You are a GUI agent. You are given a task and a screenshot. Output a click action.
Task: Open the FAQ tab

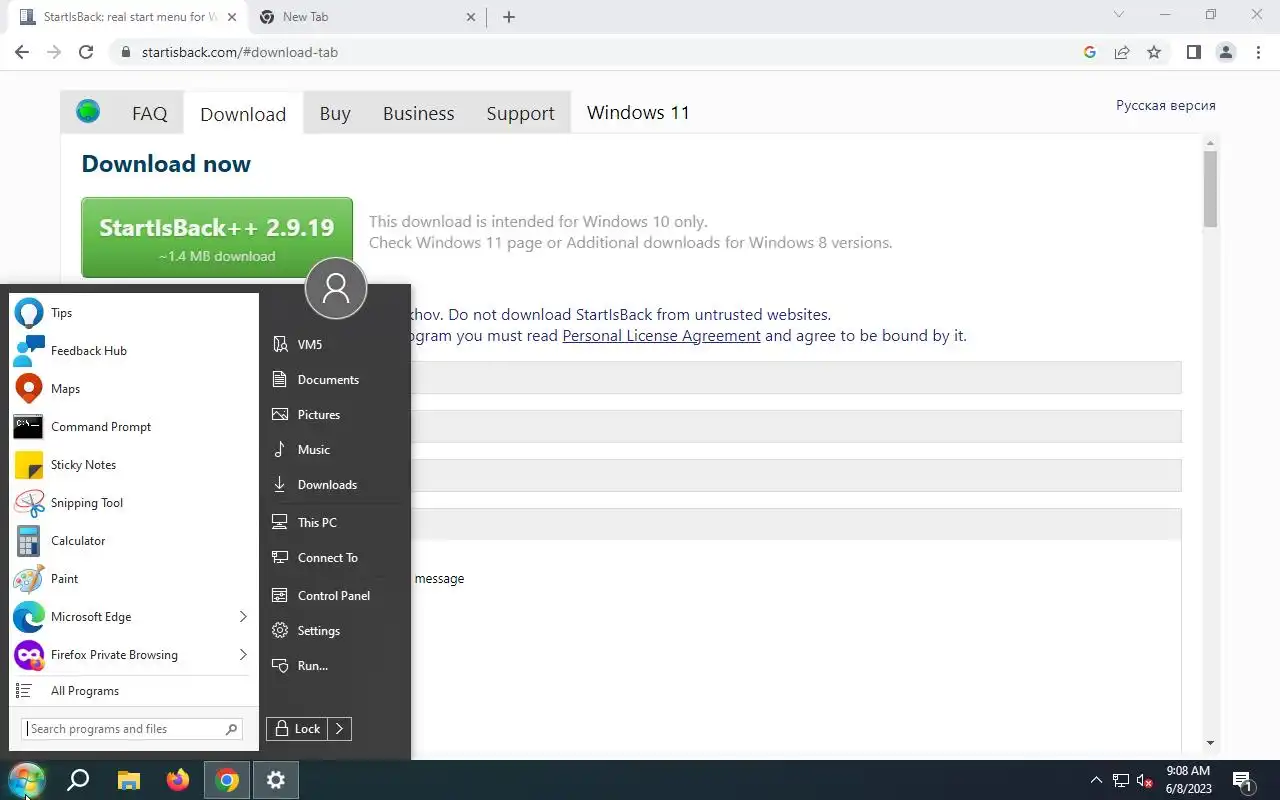pyautogui.click(x=150, y=113)
